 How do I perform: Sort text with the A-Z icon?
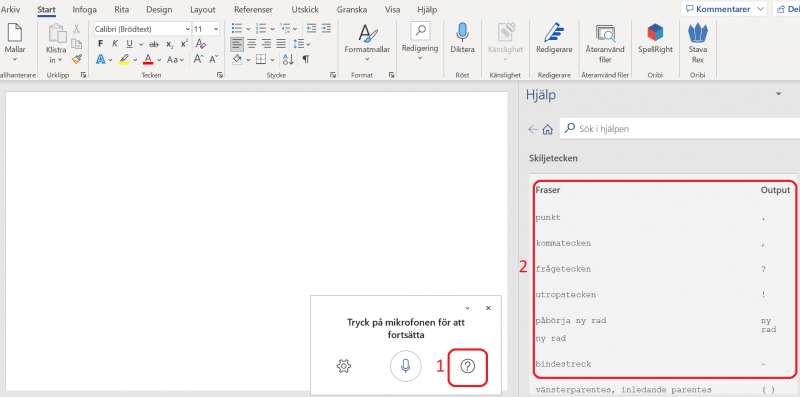pyautogui.click(x=288, y=60)
